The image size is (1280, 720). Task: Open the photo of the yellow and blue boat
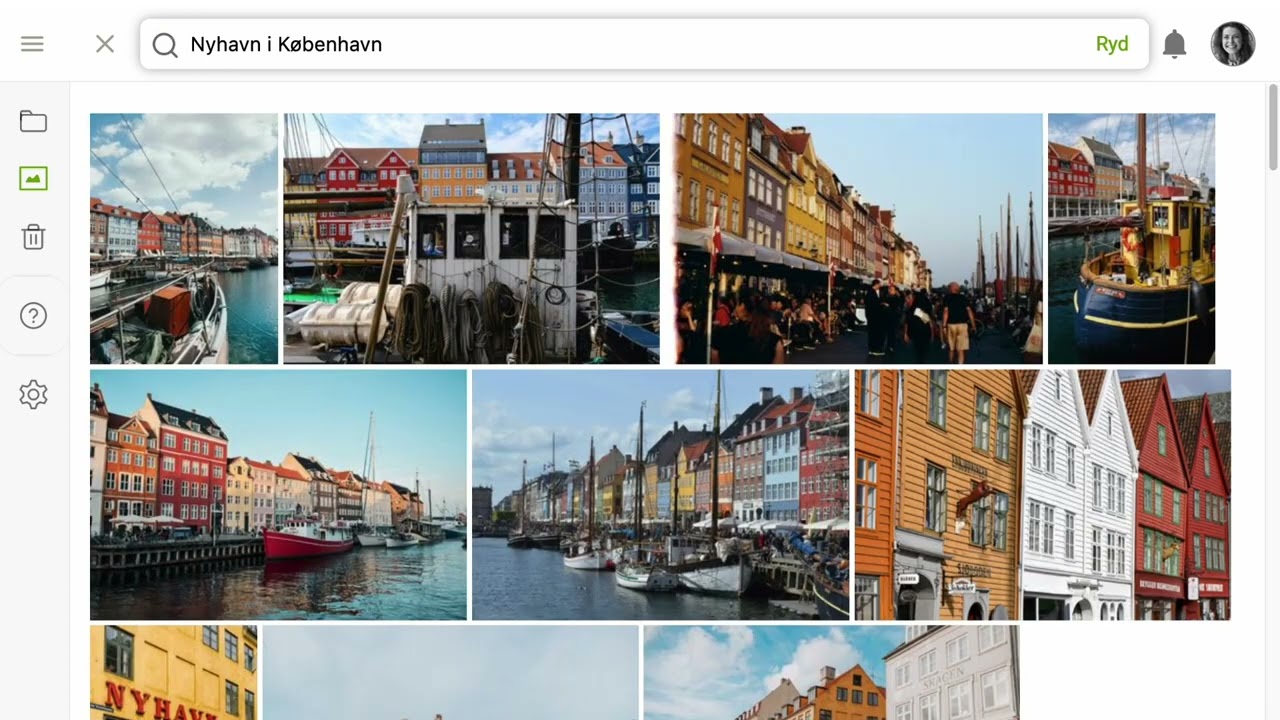point(1132,239)
